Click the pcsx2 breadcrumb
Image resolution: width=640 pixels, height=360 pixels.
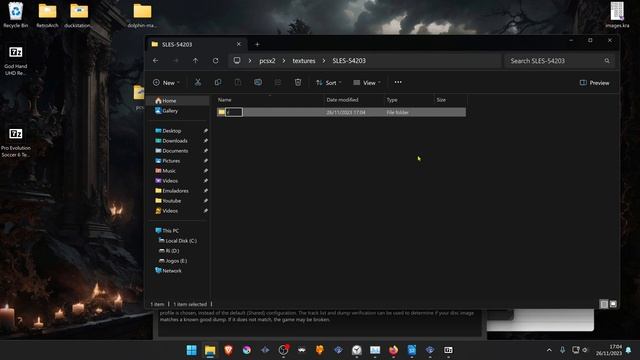(267, 60)
